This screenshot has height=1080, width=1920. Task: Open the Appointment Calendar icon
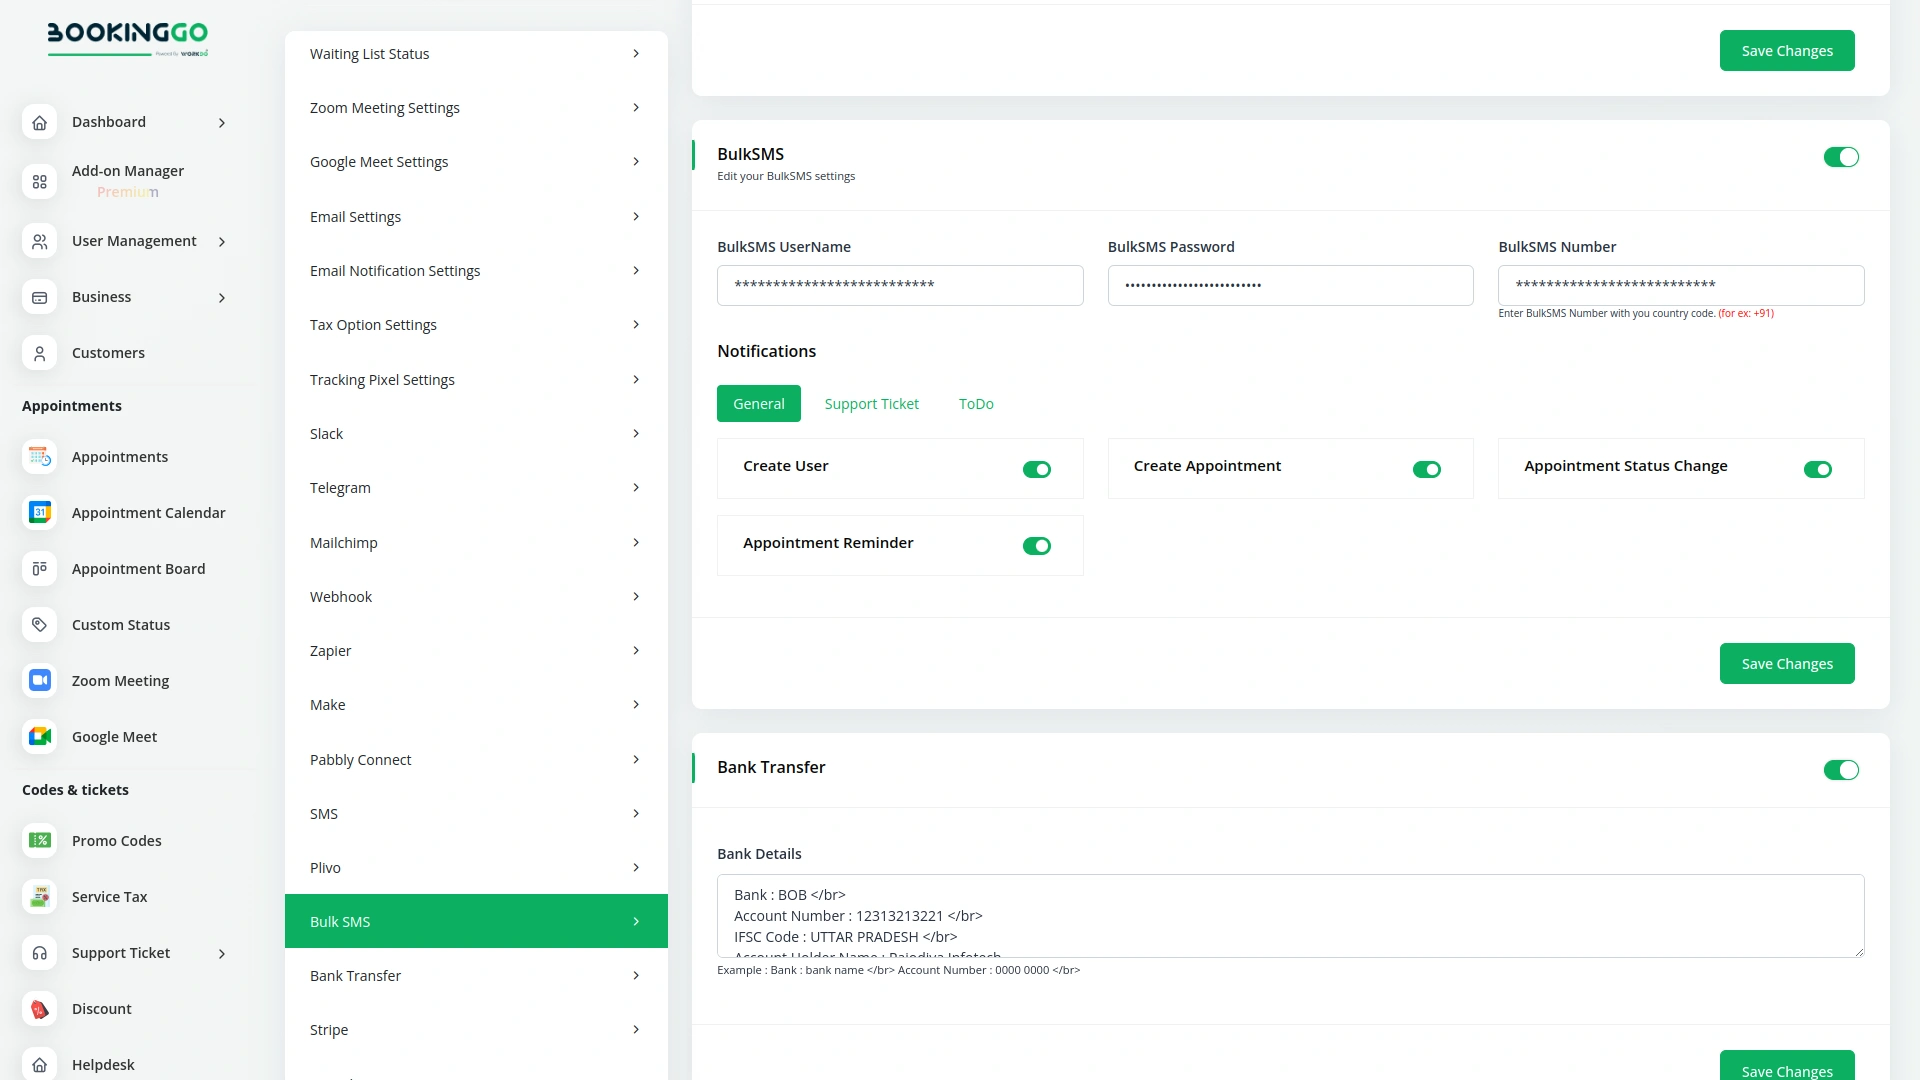(x=39, y=512)
